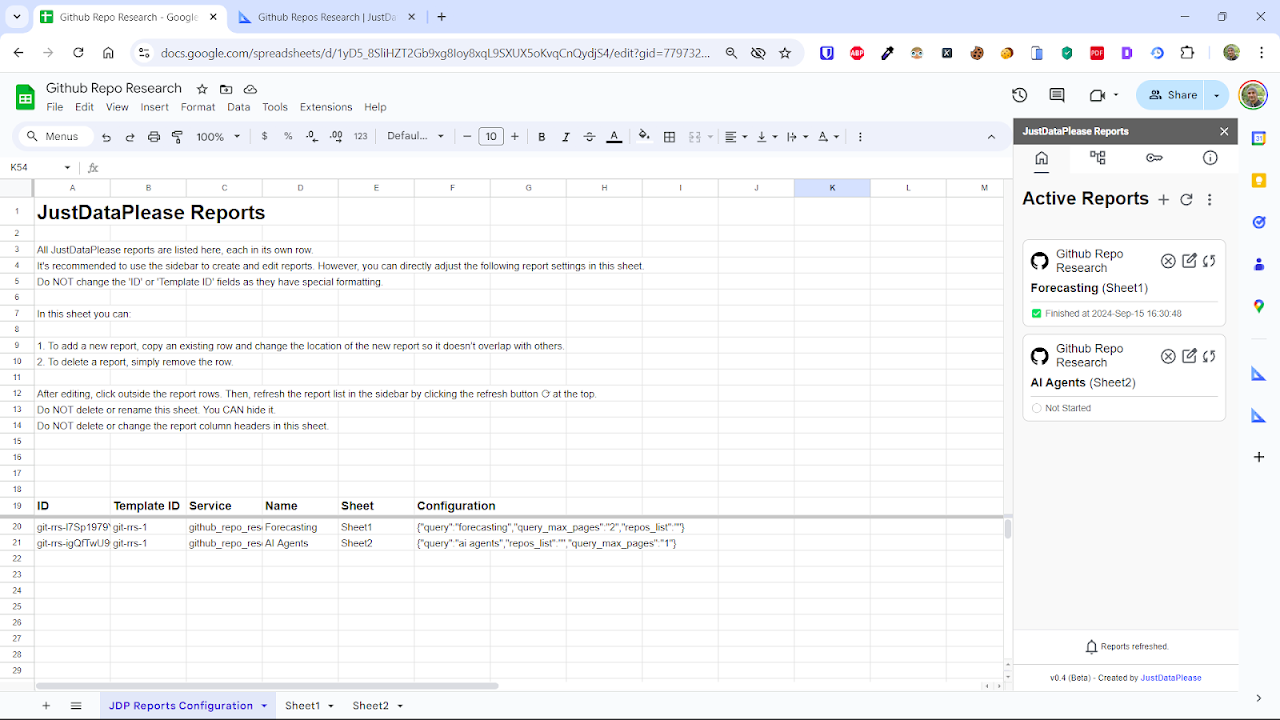Click the Share button

(x=1172, y=95)
